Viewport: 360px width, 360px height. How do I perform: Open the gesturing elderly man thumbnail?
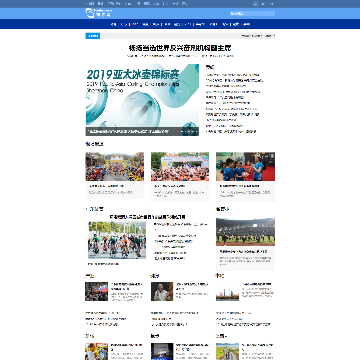pyautogui.click(x=162, y=292)
